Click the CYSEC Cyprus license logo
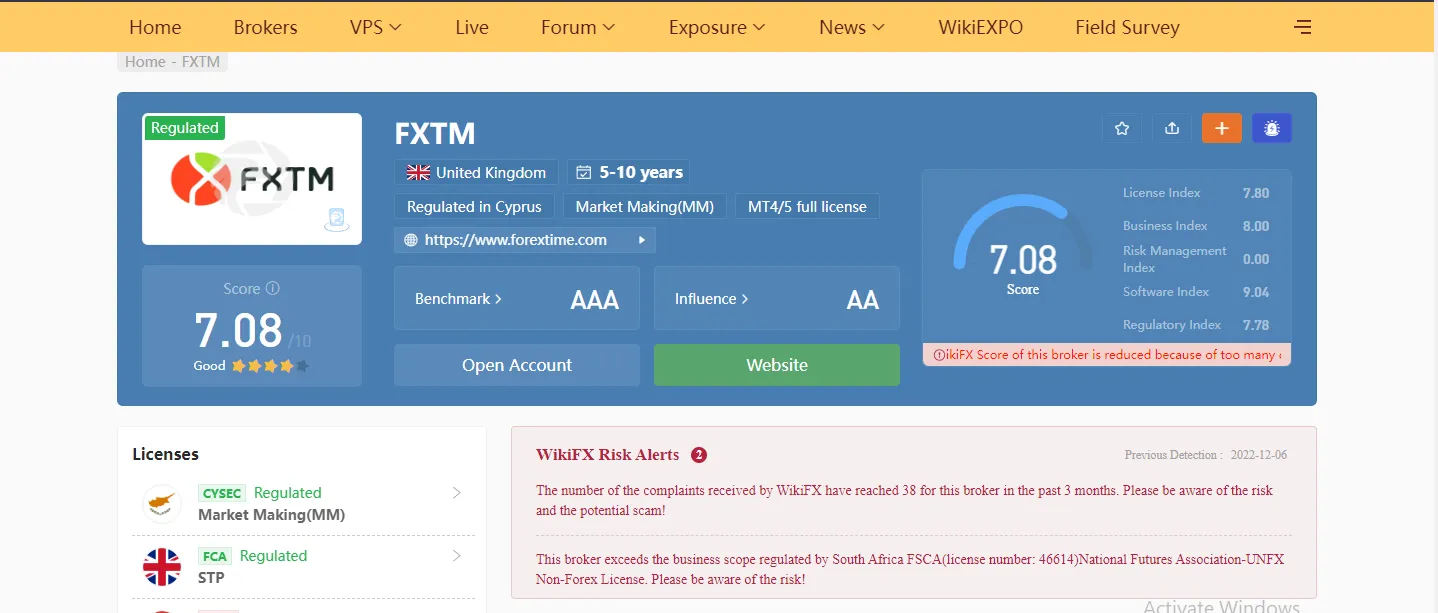This screenshot has width=1438, height=613. pyautogui.click(x=161, y=504)
